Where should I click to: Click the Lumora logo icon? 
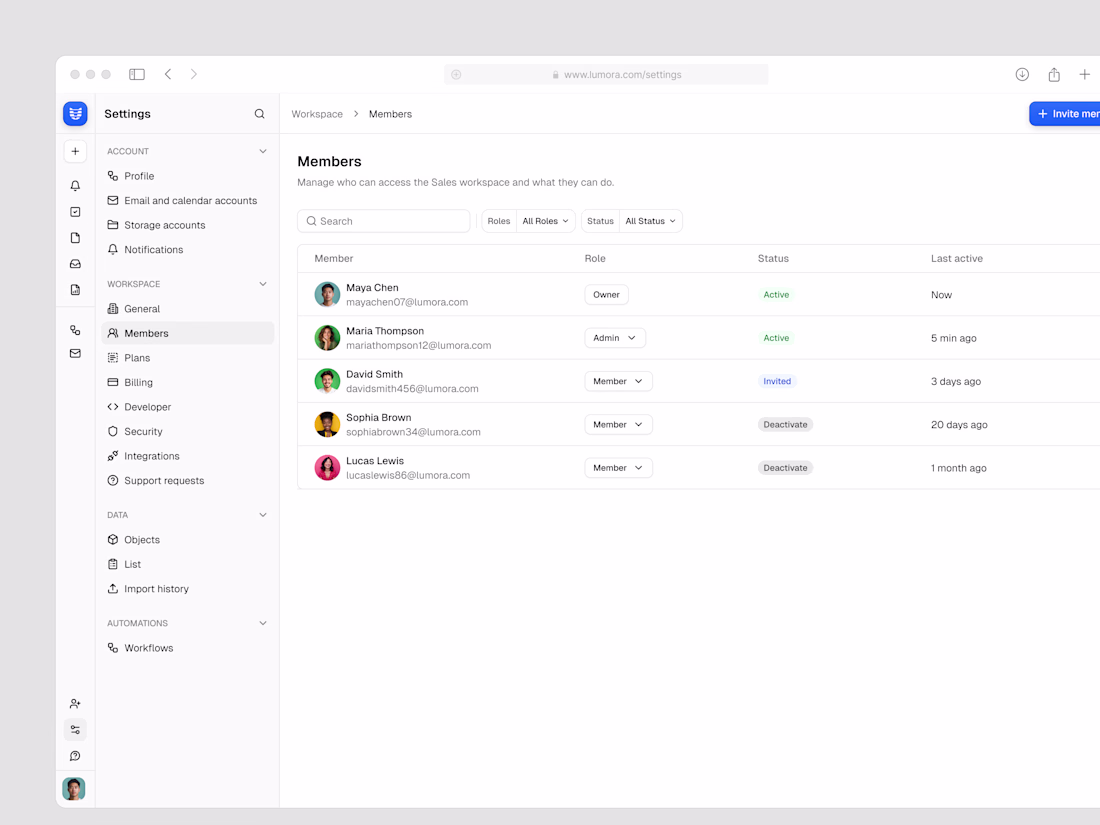(75, 114)
